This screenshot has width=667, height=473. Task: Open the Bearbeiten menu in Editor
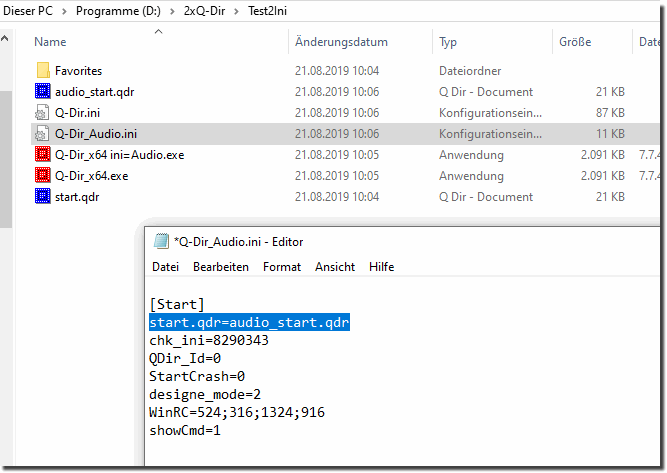click(221, 267)
